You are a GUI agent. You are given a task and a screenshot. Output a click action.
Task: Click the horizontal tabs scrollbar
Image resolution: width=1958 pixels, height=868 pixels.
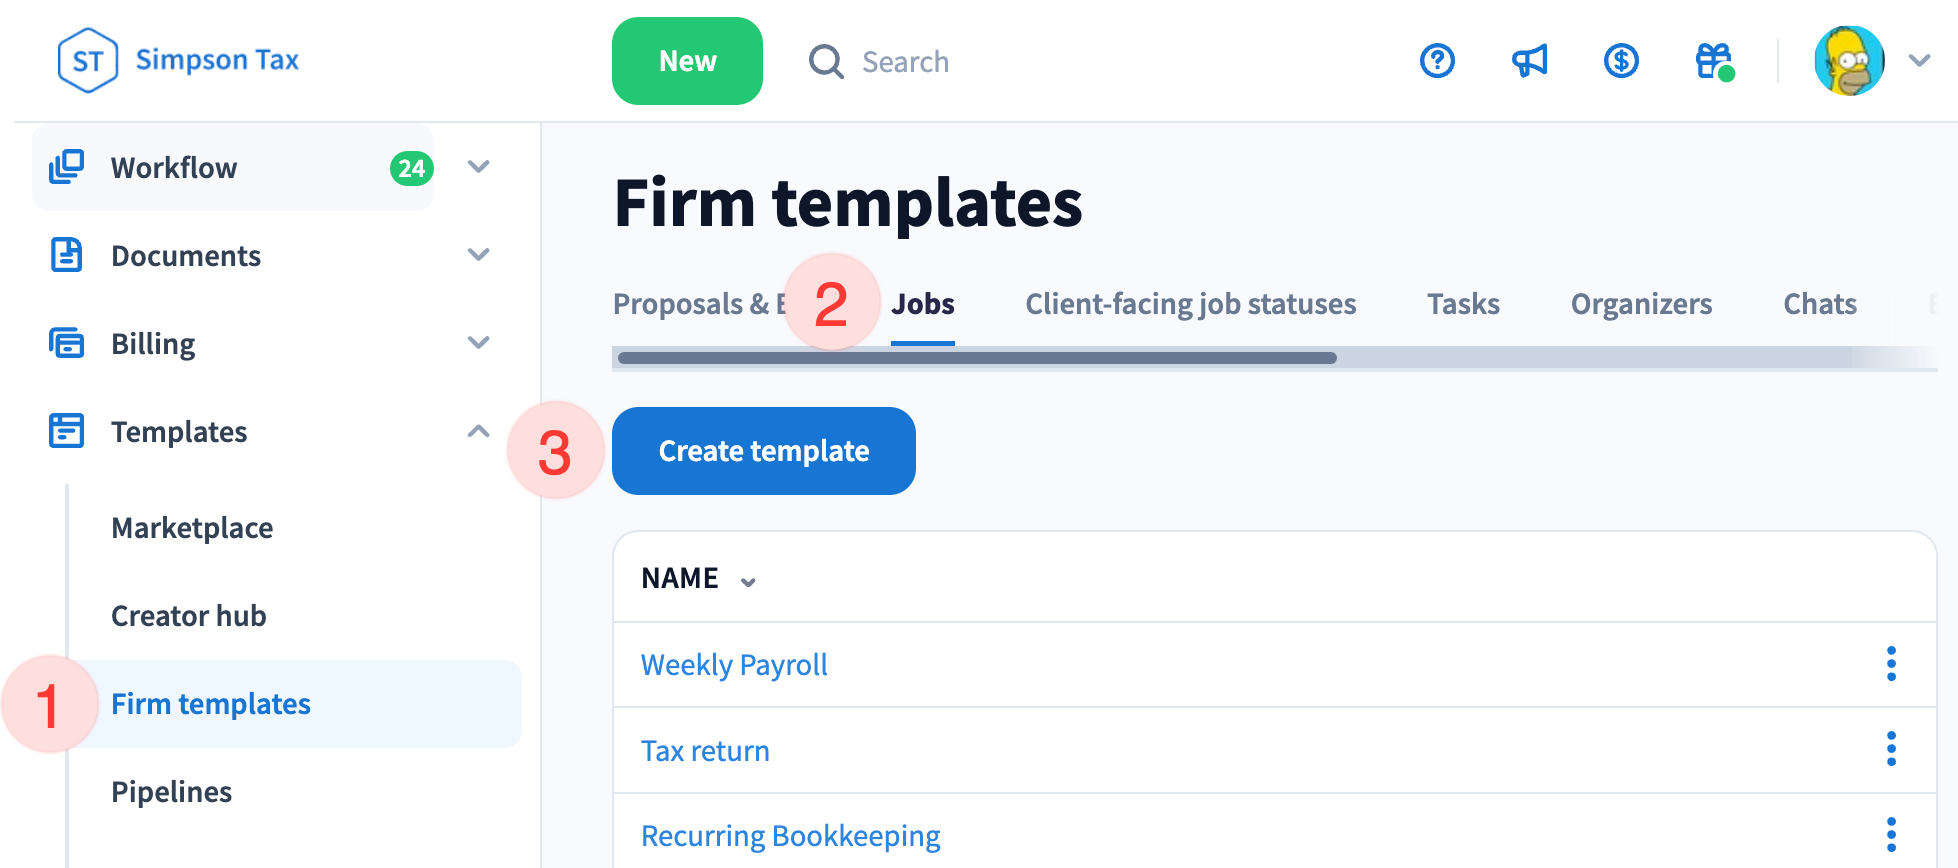point(977,358)
